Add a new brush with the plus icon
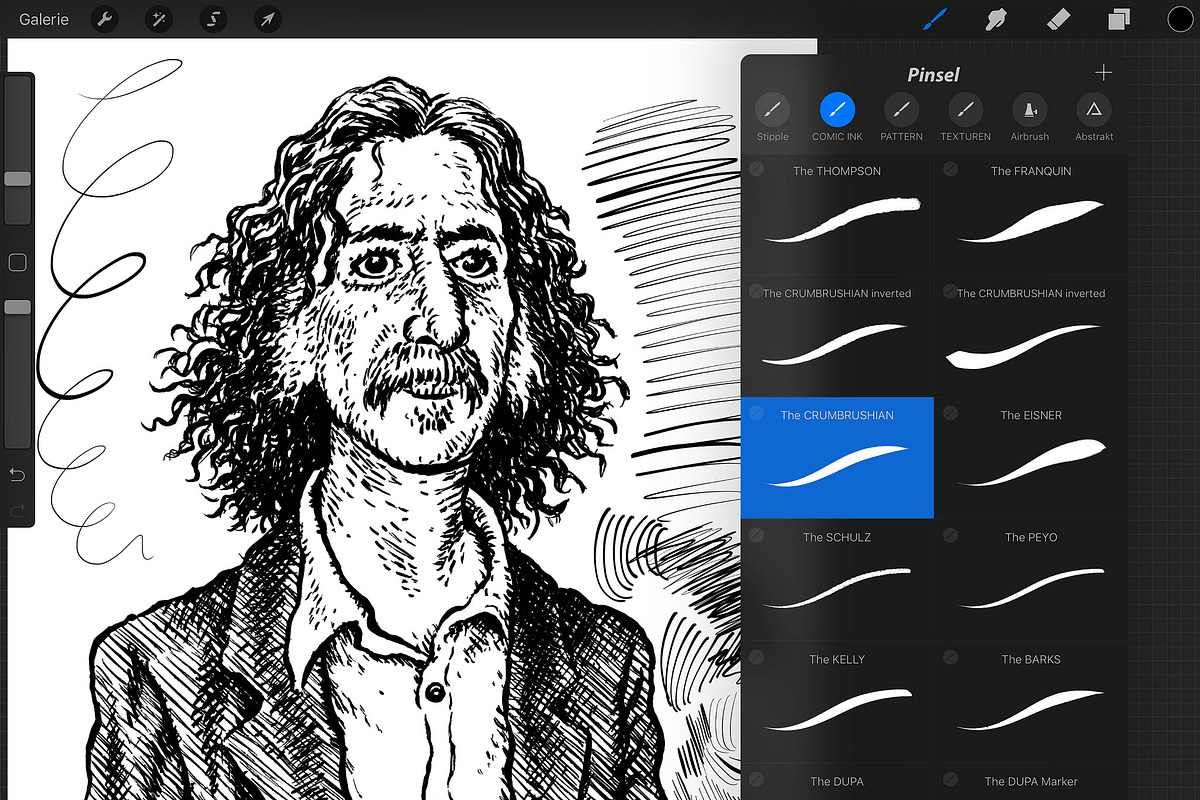Screen dimensions: 1200x800 (x=1103, y=73)
